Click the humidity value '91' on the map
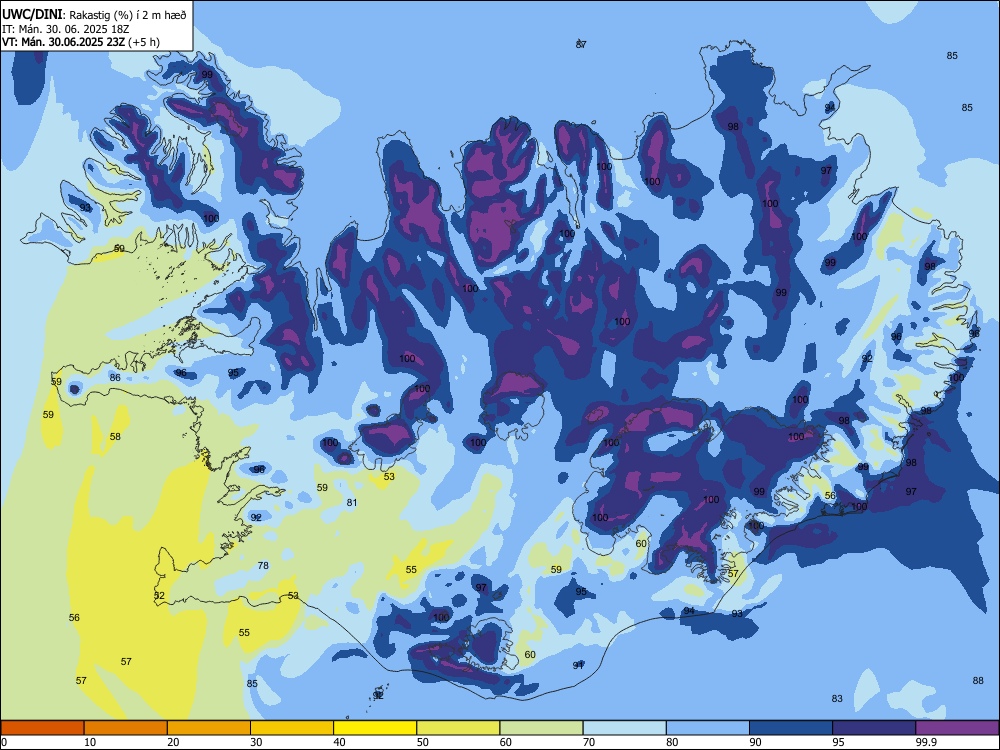The width and height of the screenshot is (1000, 750). pos(578,665)
